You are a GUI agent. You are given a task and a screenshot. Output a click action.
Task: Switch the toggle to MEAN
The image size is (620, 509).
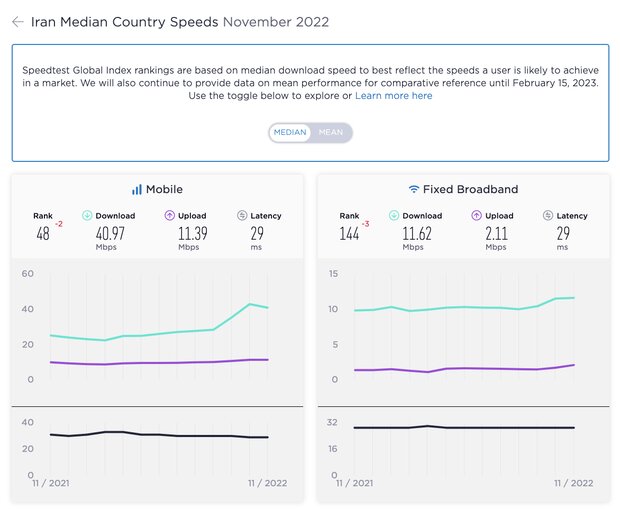331,132
